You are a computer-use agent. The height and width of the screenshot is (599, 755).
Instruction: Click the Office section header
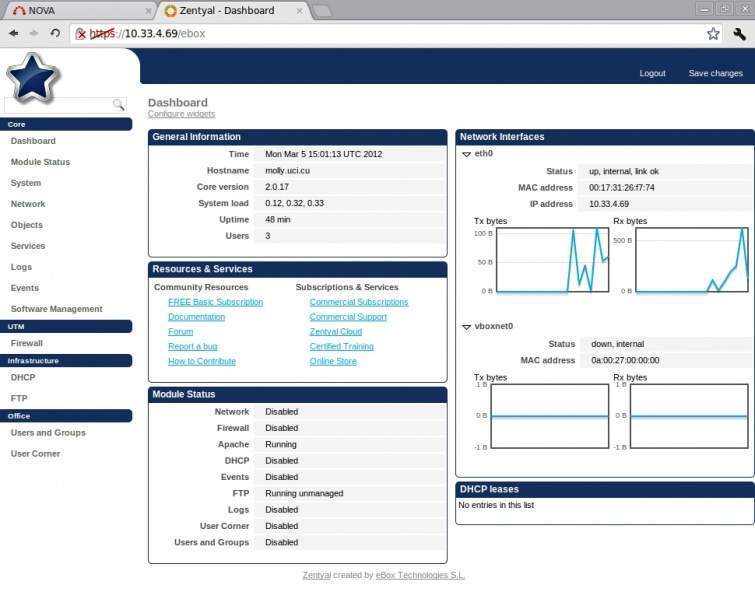tap(66, 416)
